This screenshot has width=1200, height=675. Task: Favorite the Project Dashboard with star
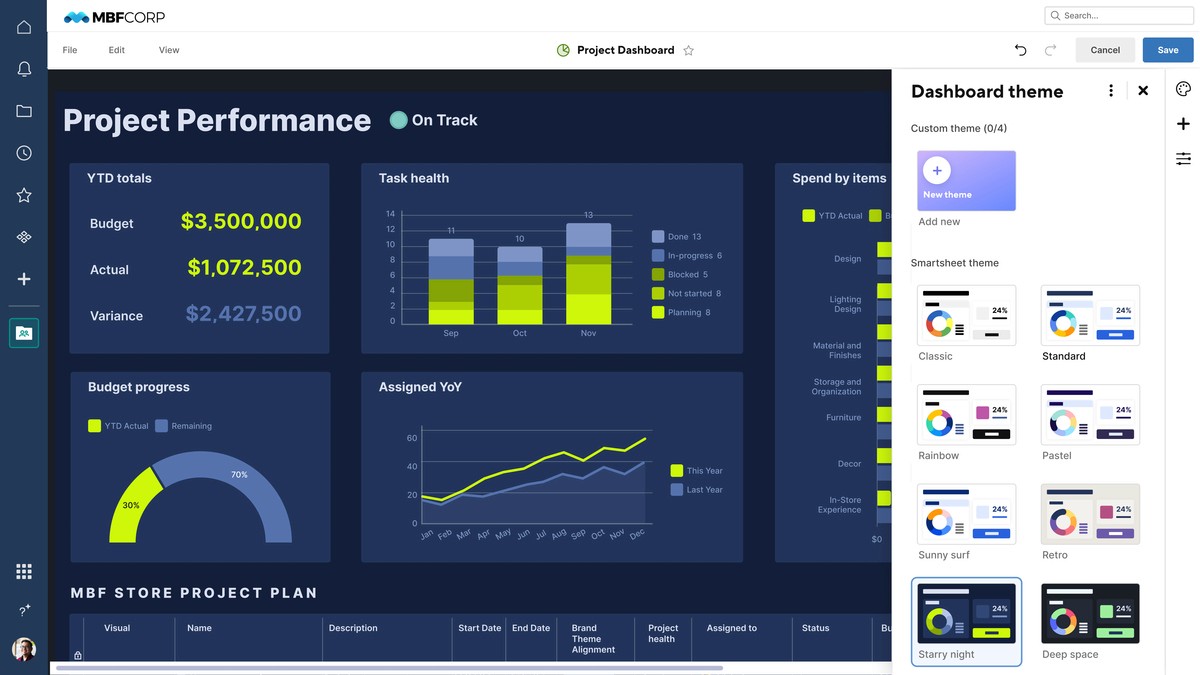(689, 50)
